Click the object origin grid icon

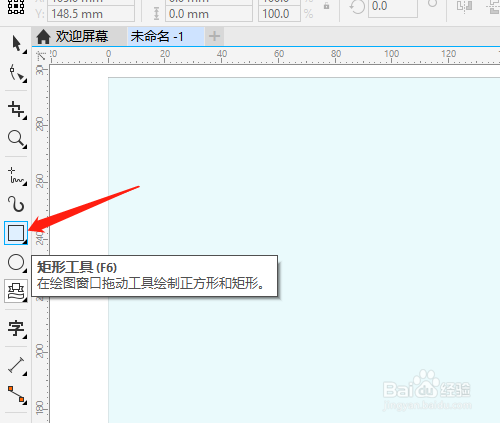point(16,7)
